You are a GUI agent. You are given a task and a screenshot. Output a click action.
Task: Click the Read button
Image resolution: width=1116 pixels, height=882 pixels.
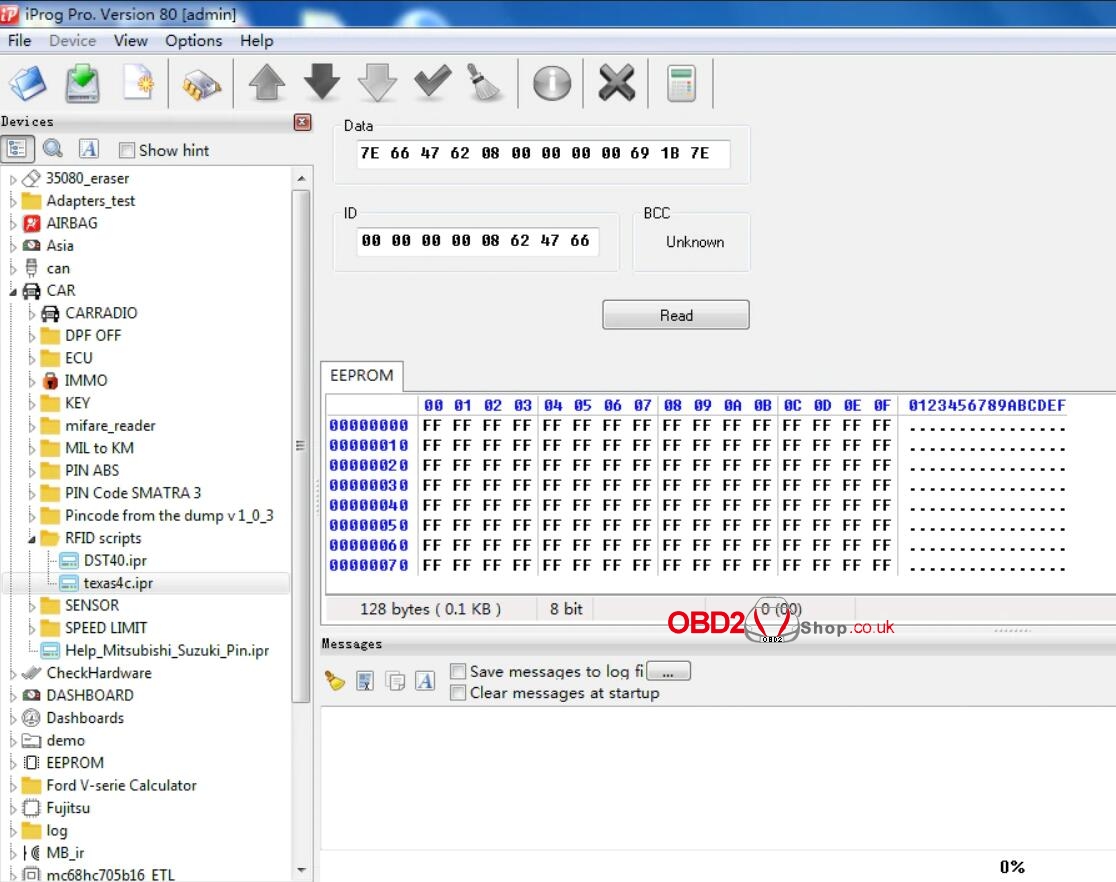point(675,315)
